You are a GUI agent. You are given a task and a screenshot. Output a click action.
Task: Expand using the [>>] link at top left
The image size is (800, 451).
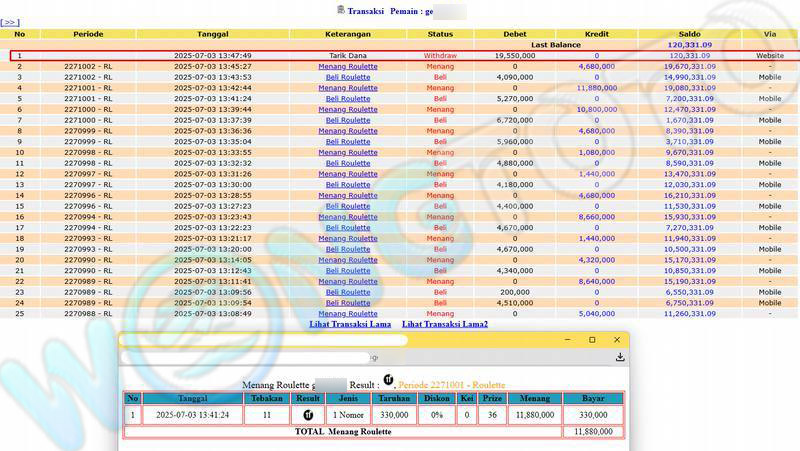tap(10, 21)
